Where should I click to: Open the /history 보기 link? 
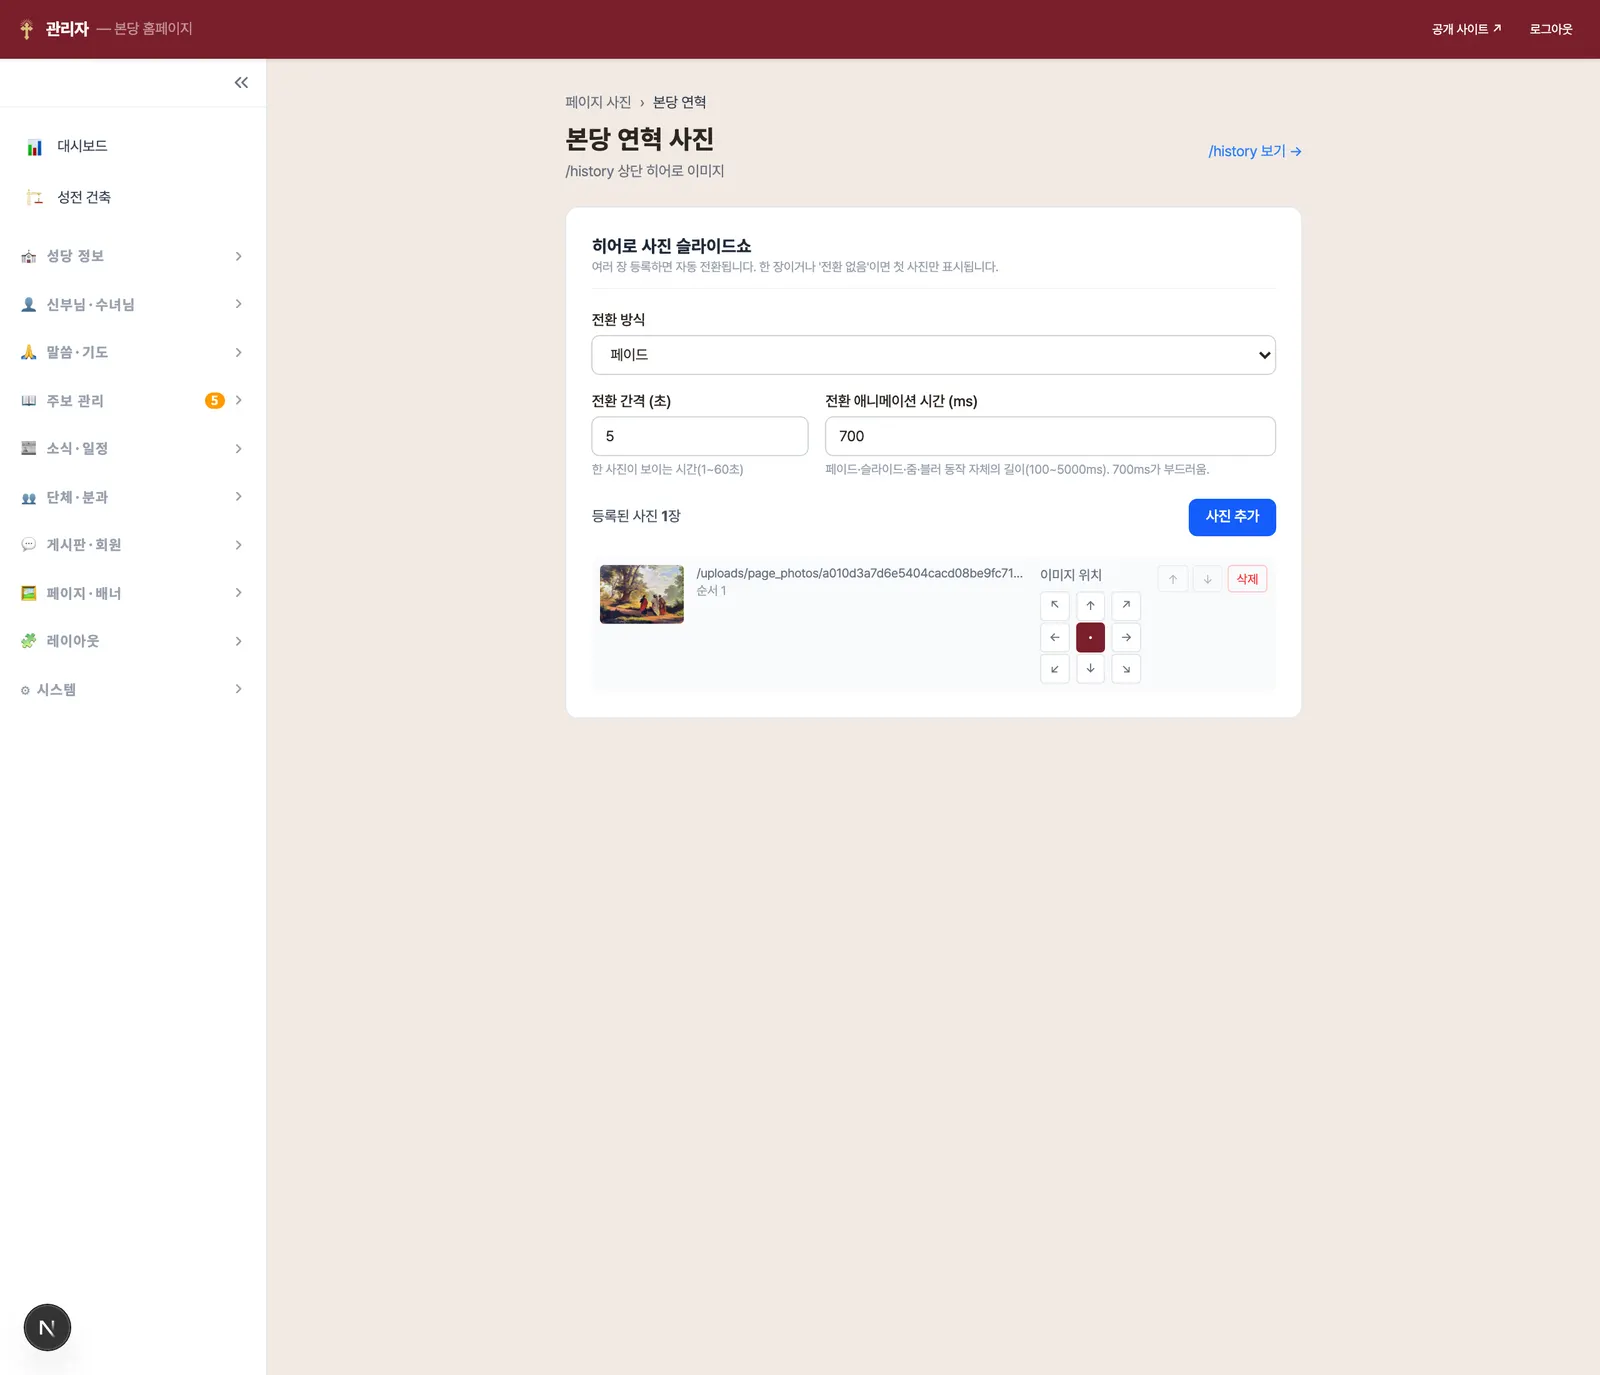[1255, 152]
